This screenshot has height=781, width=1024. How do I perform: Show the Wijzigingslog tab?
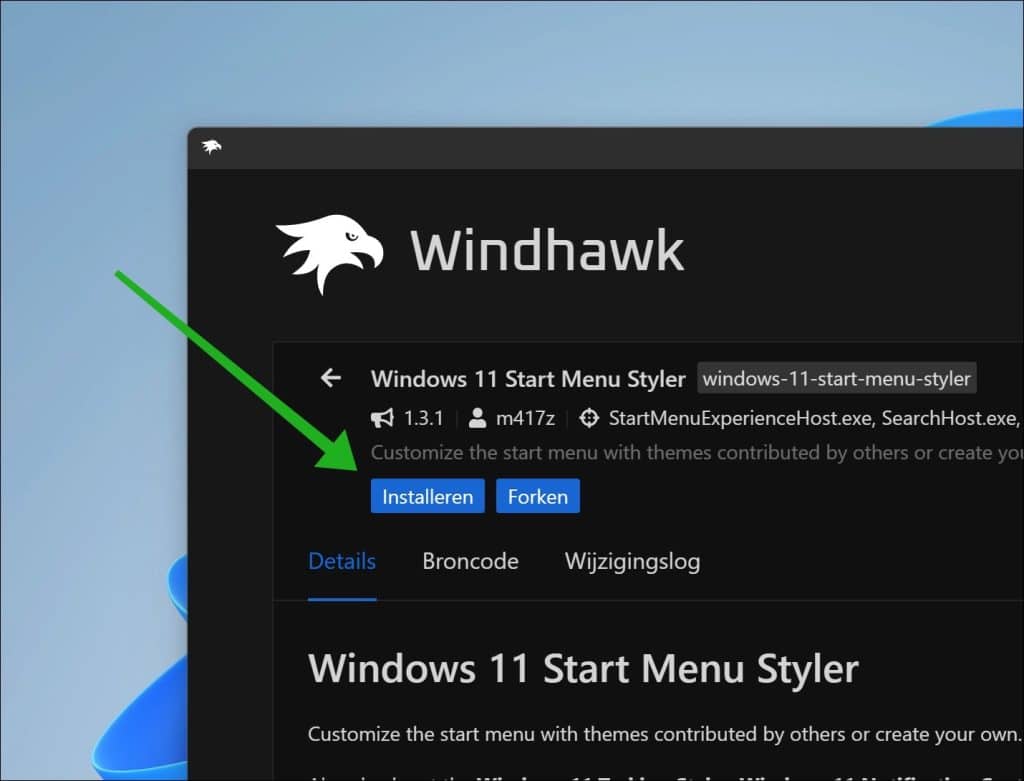coord(632,561)
